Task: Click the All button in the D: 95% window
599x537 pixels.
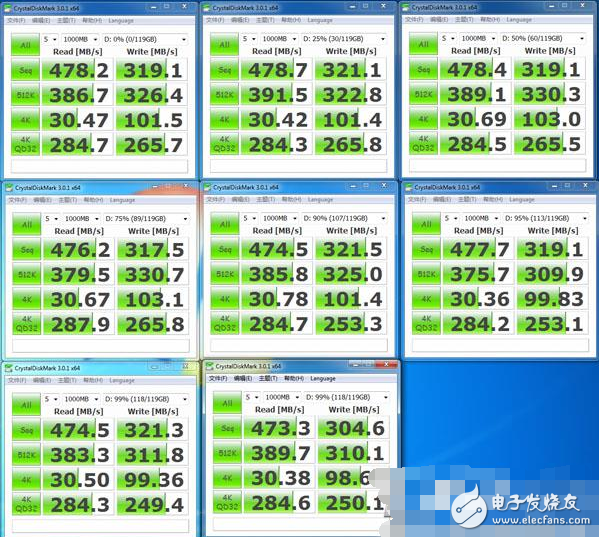Action: click(x=426, y=224)
